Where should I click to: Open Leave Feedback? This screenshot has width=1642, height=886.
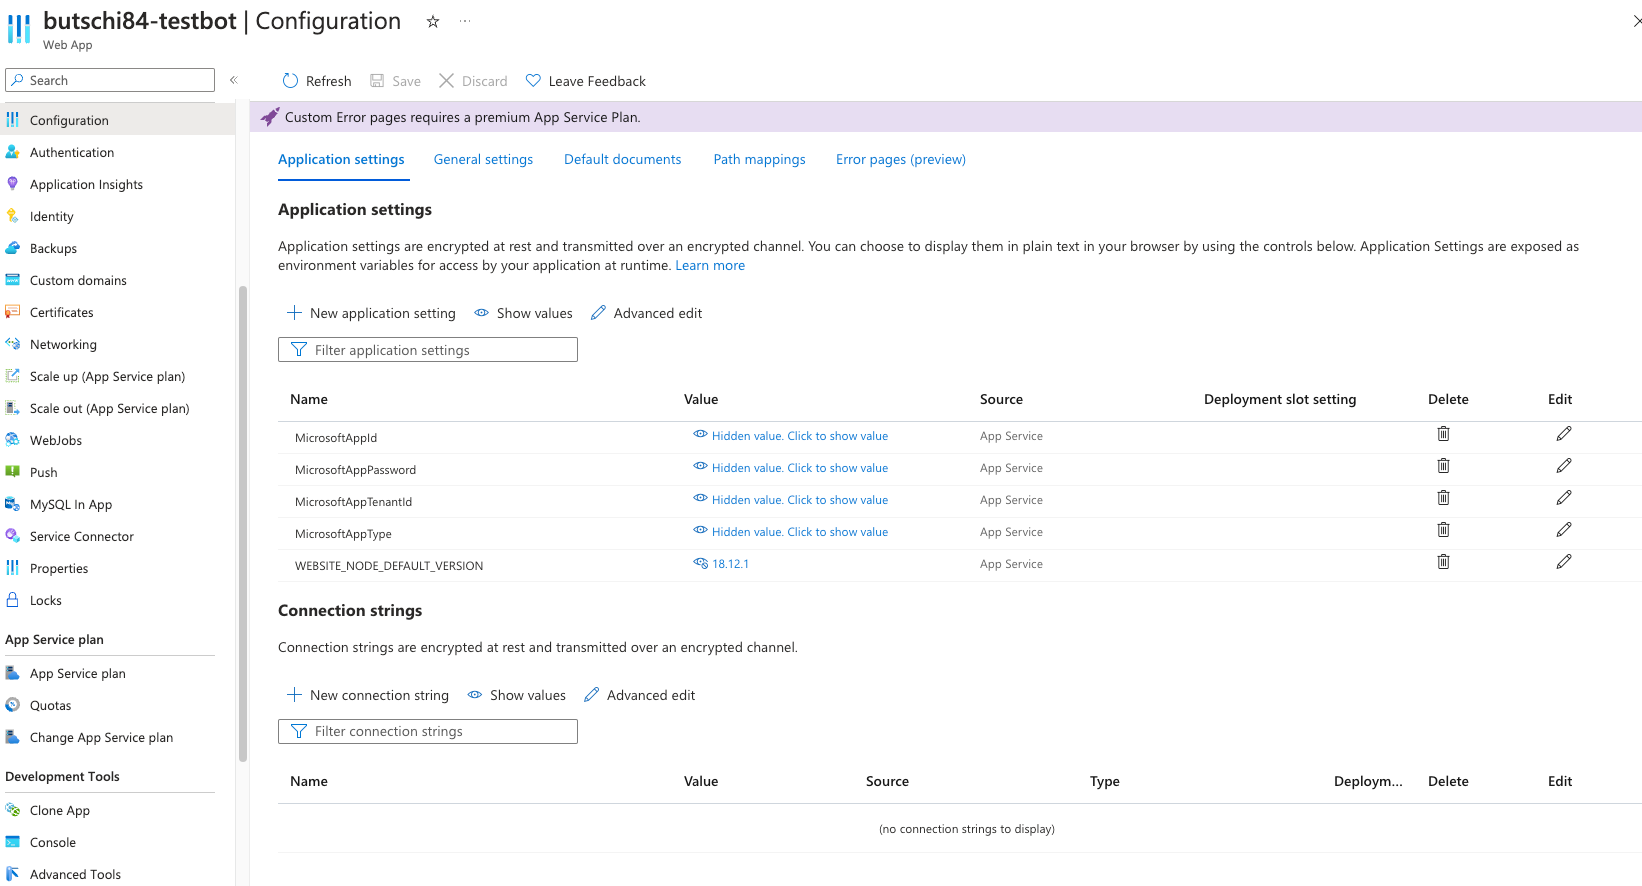click(586, 81)
